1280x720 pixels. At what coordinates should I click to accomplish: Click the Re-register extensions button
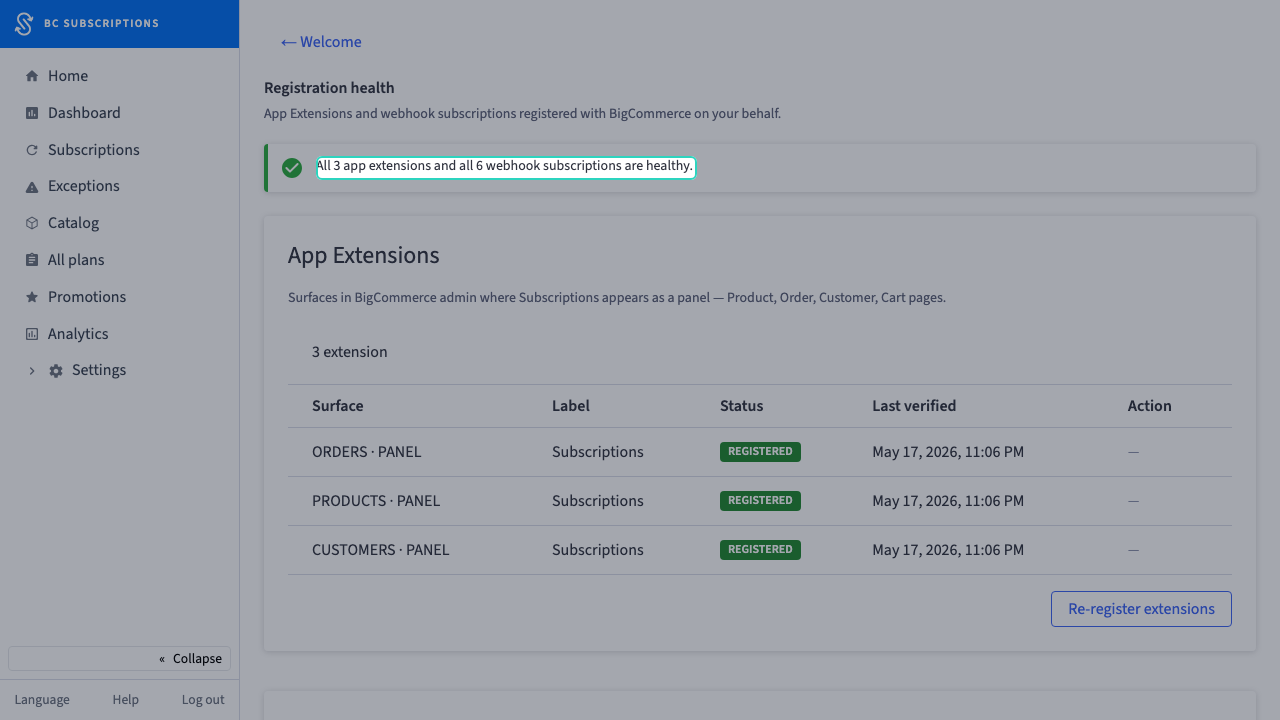point(1141,609)
